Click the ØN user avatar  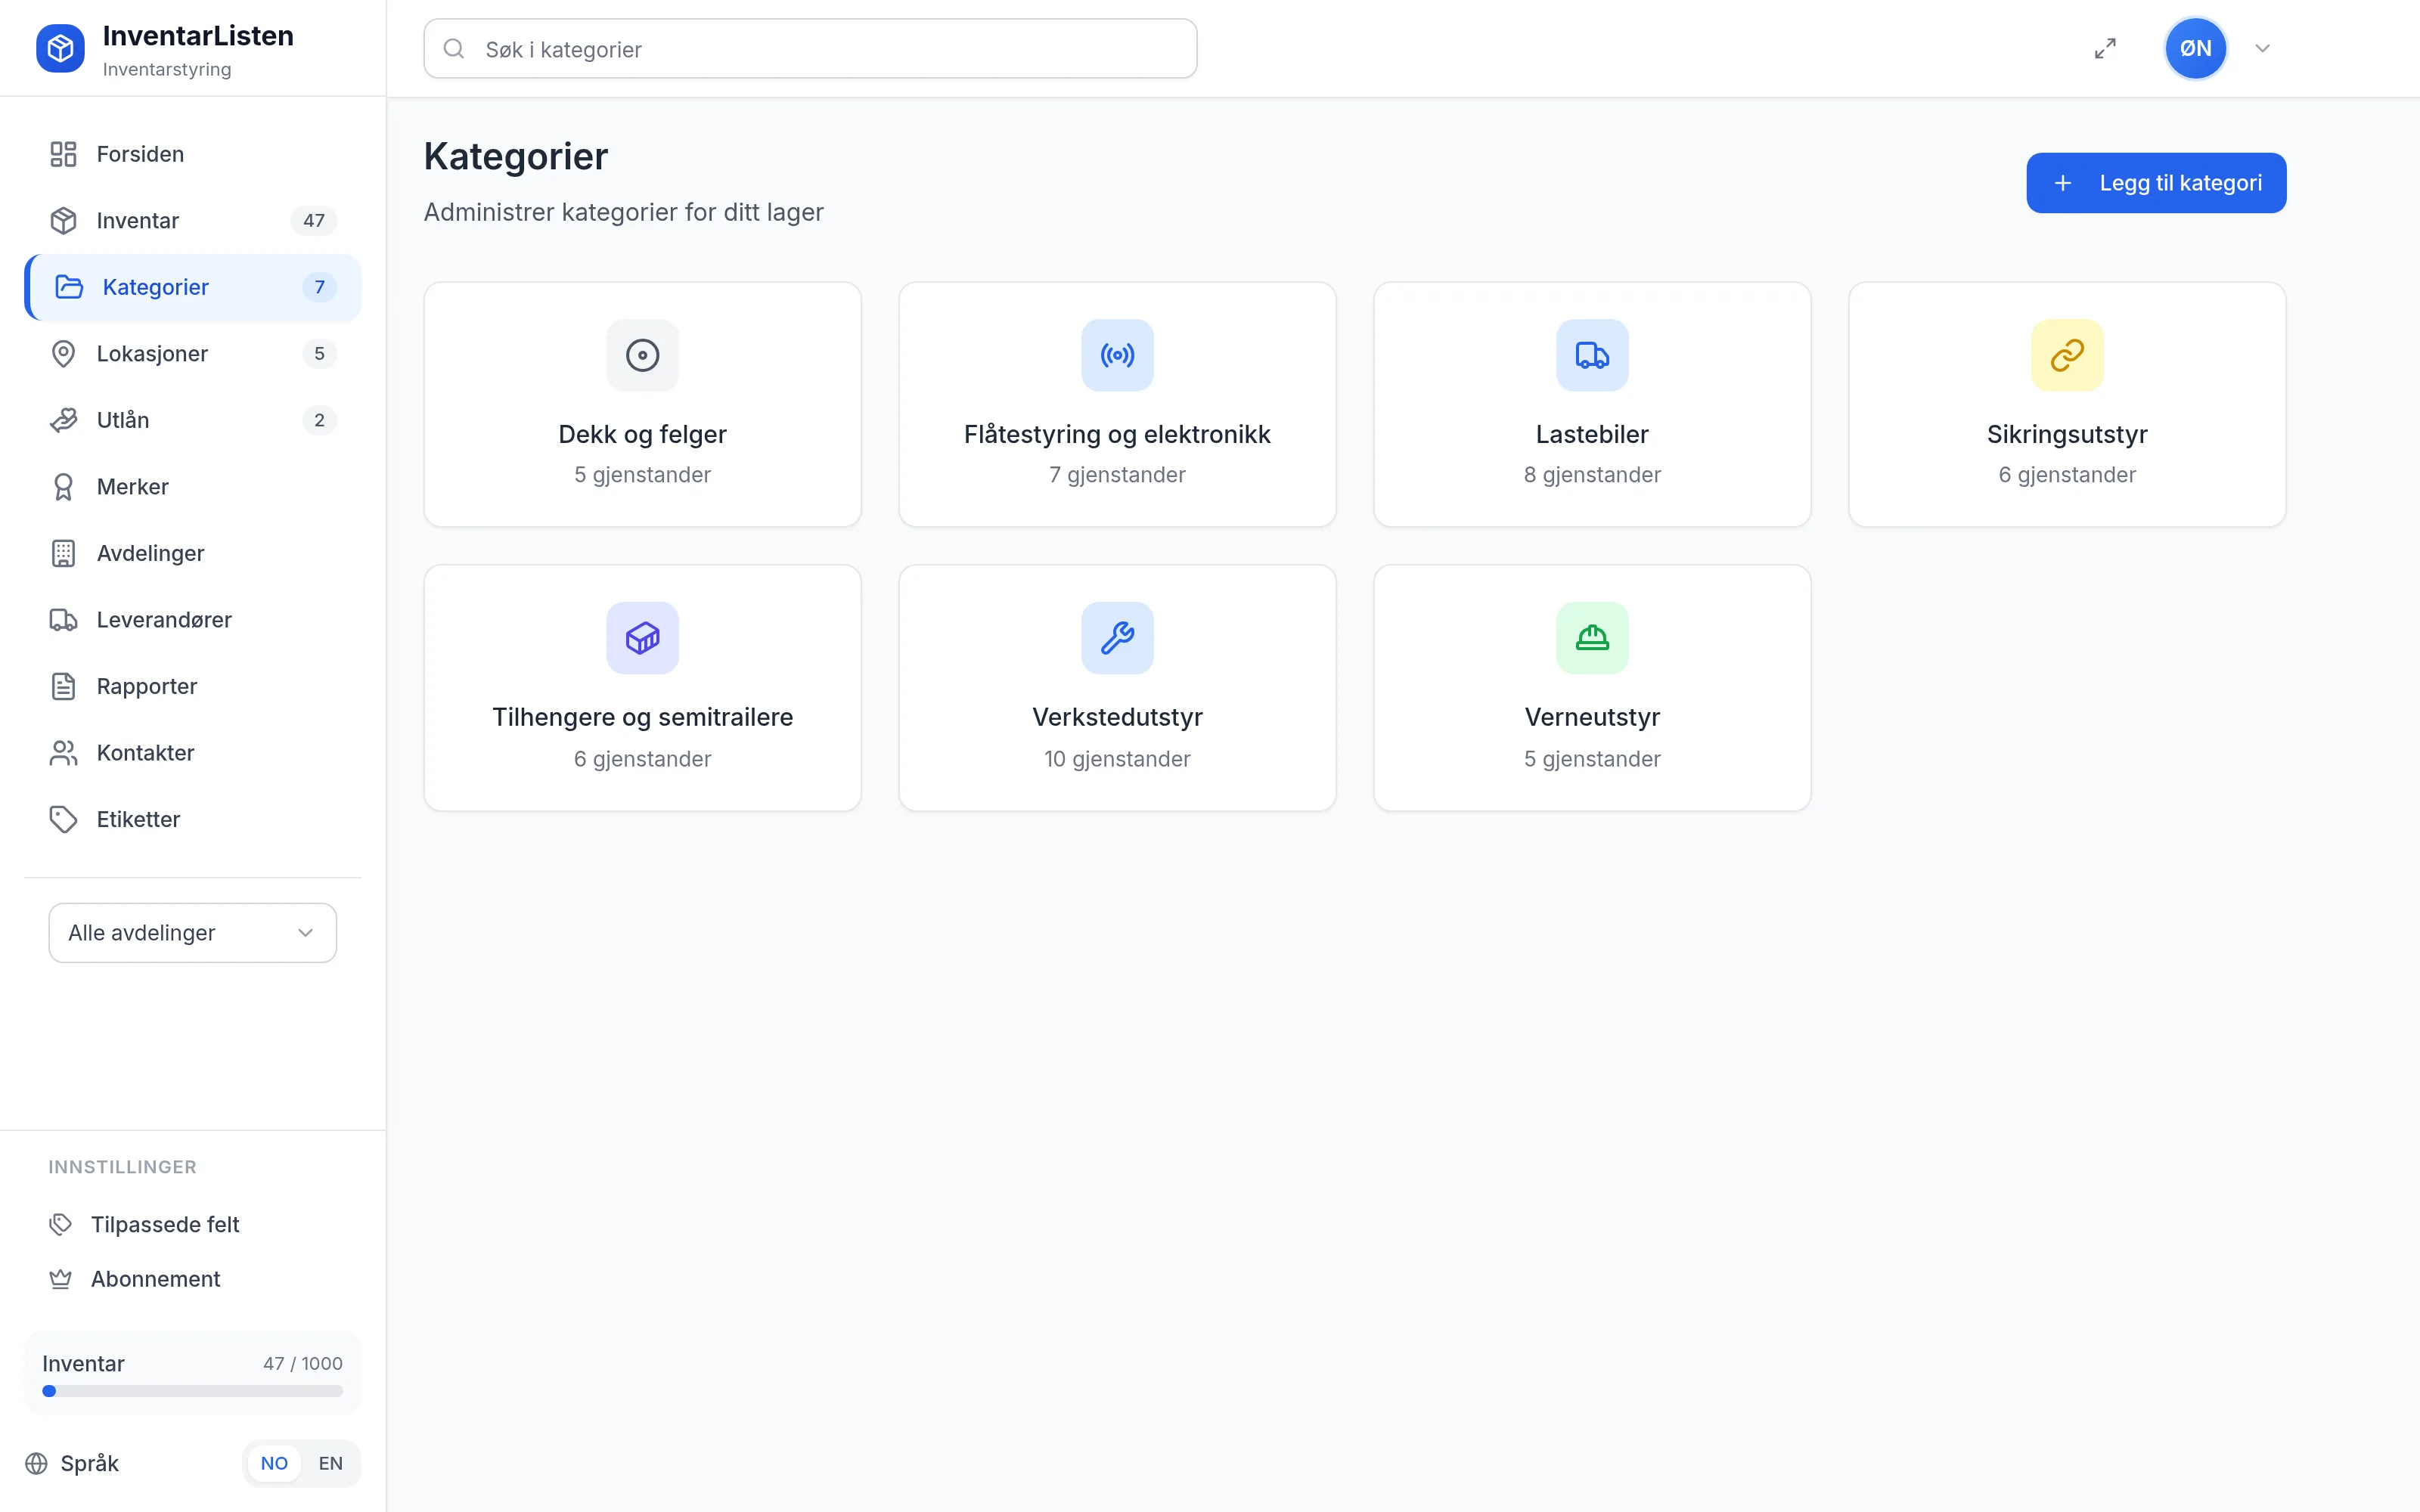point(2195,48)
